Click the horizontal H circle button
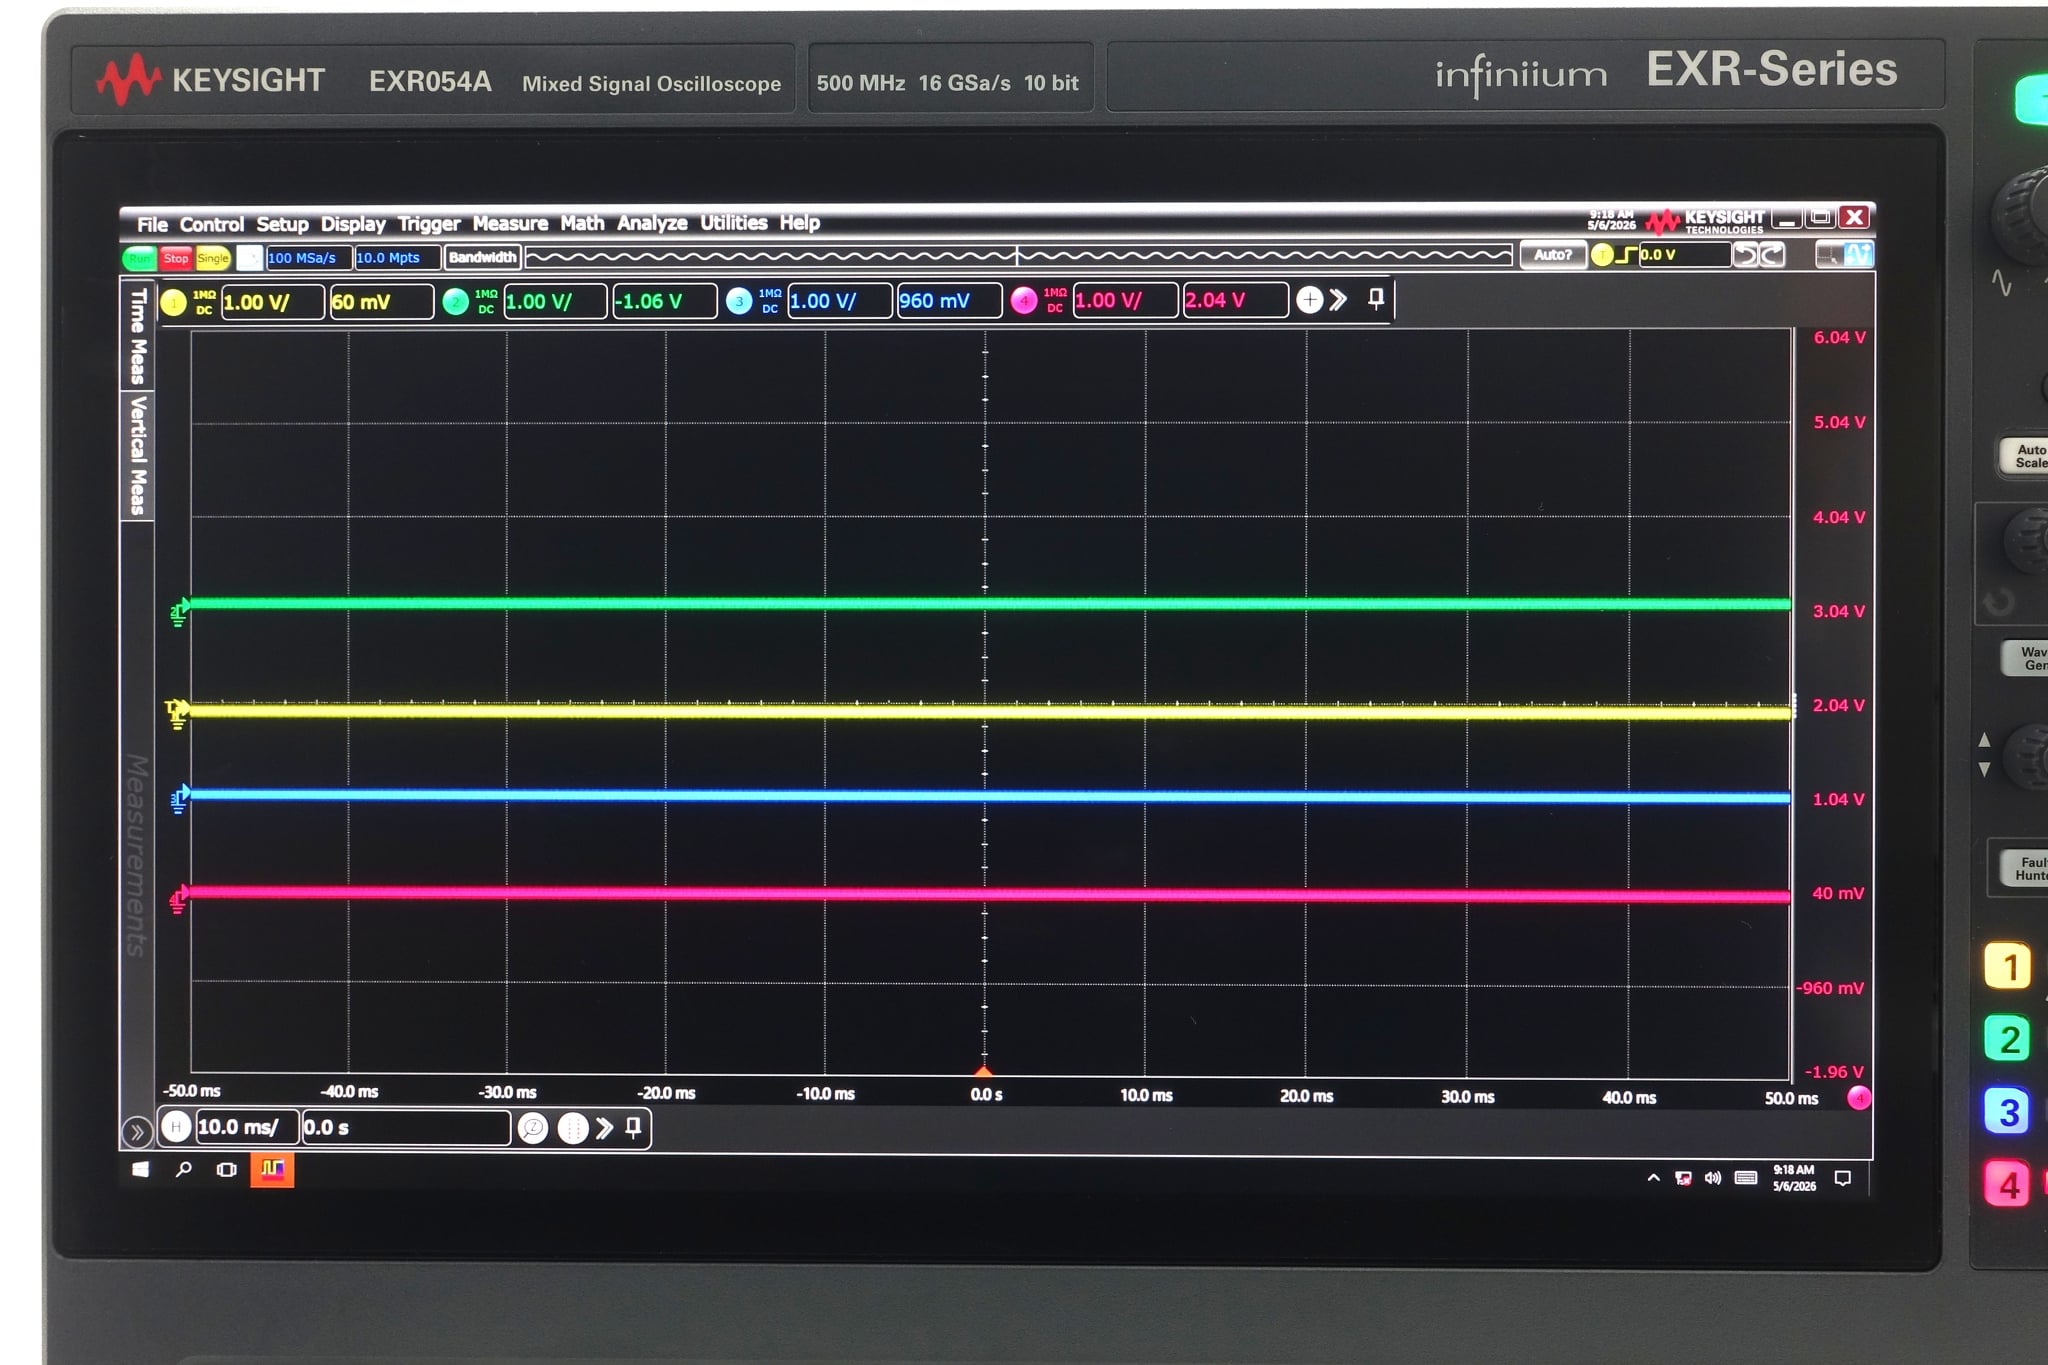Image resolution: width=2048 pixels, height=1365 pixels. point(176,1127)
